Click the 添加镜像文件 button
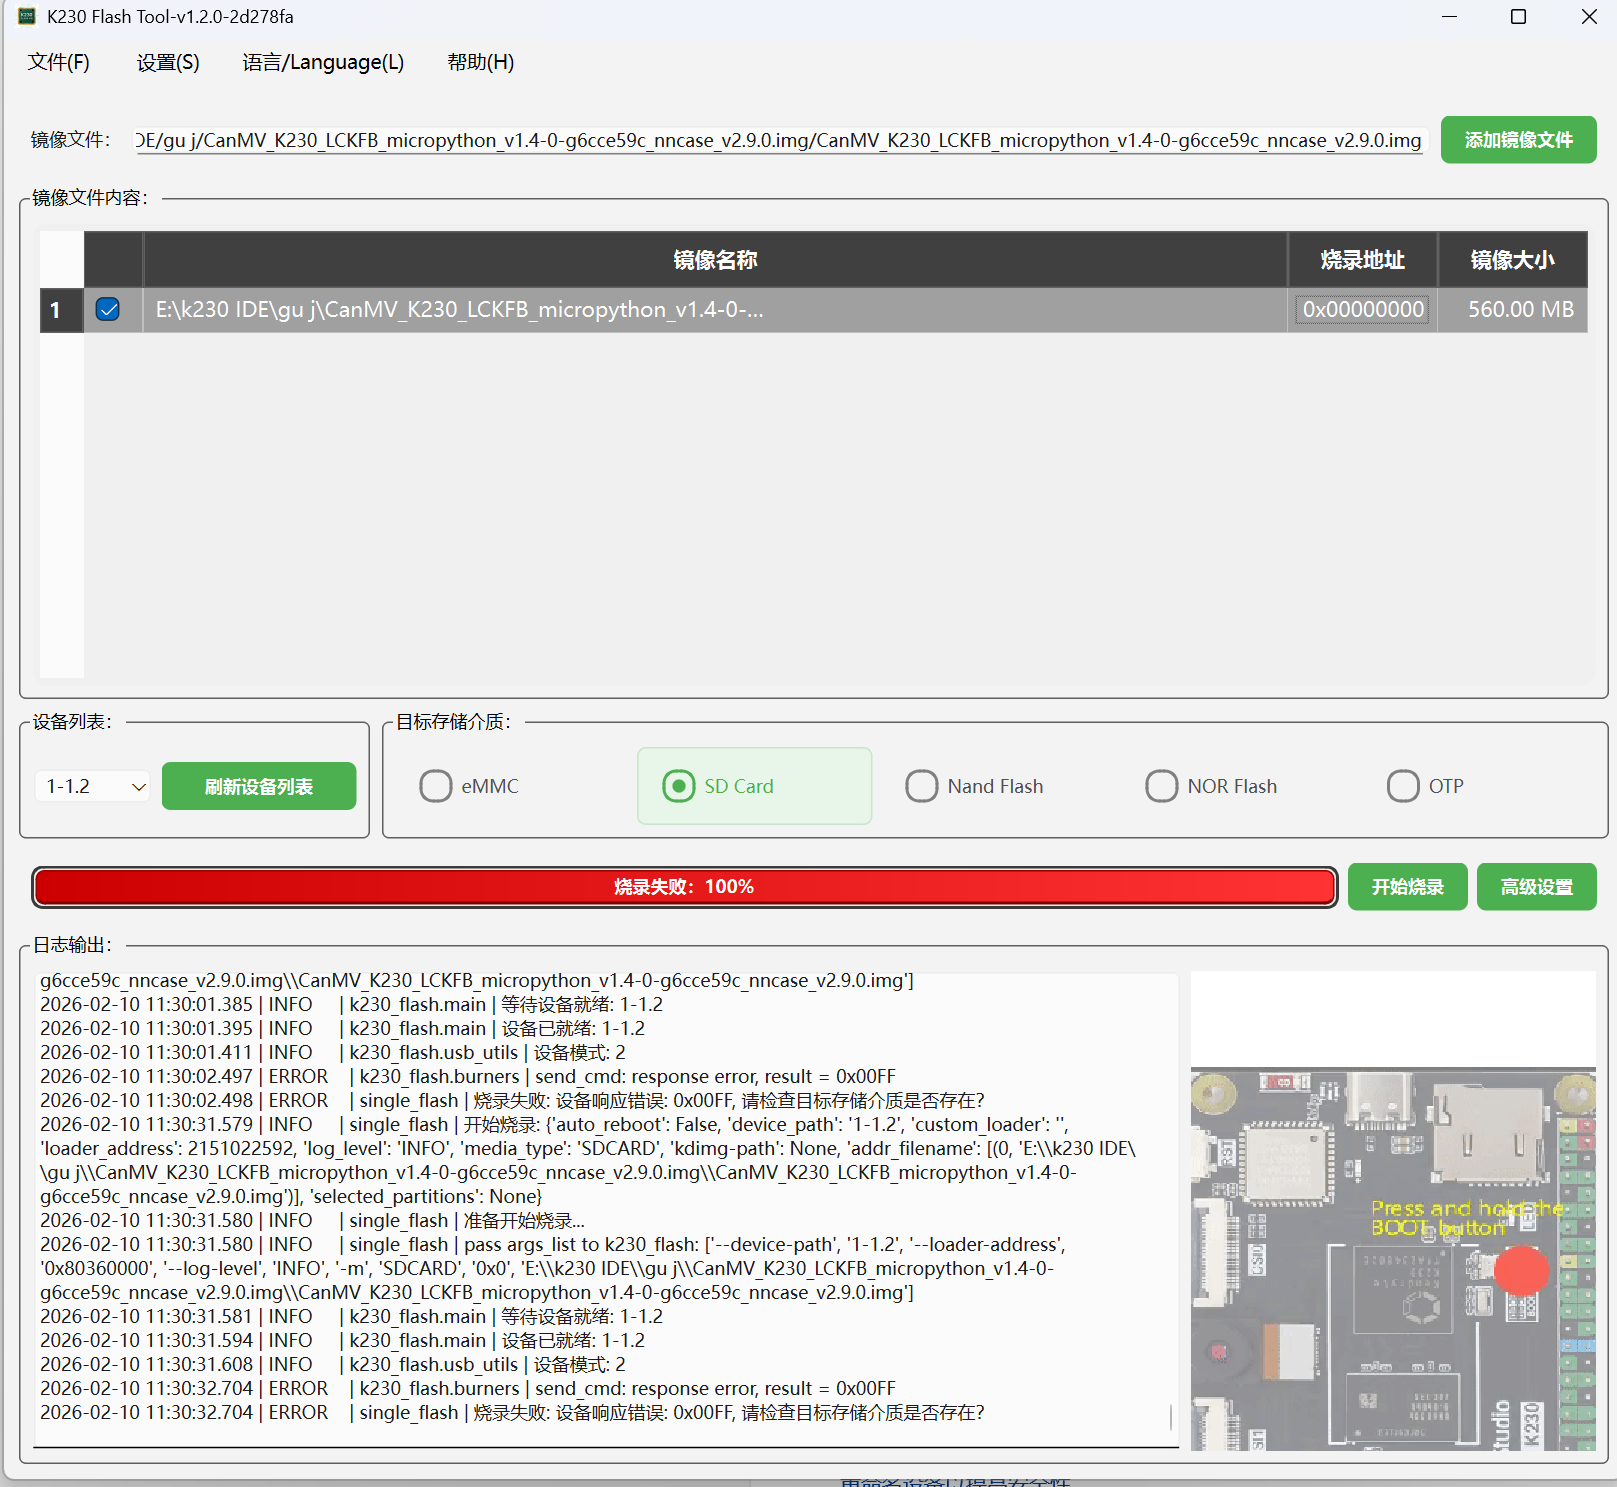 tap(1517, 140)
